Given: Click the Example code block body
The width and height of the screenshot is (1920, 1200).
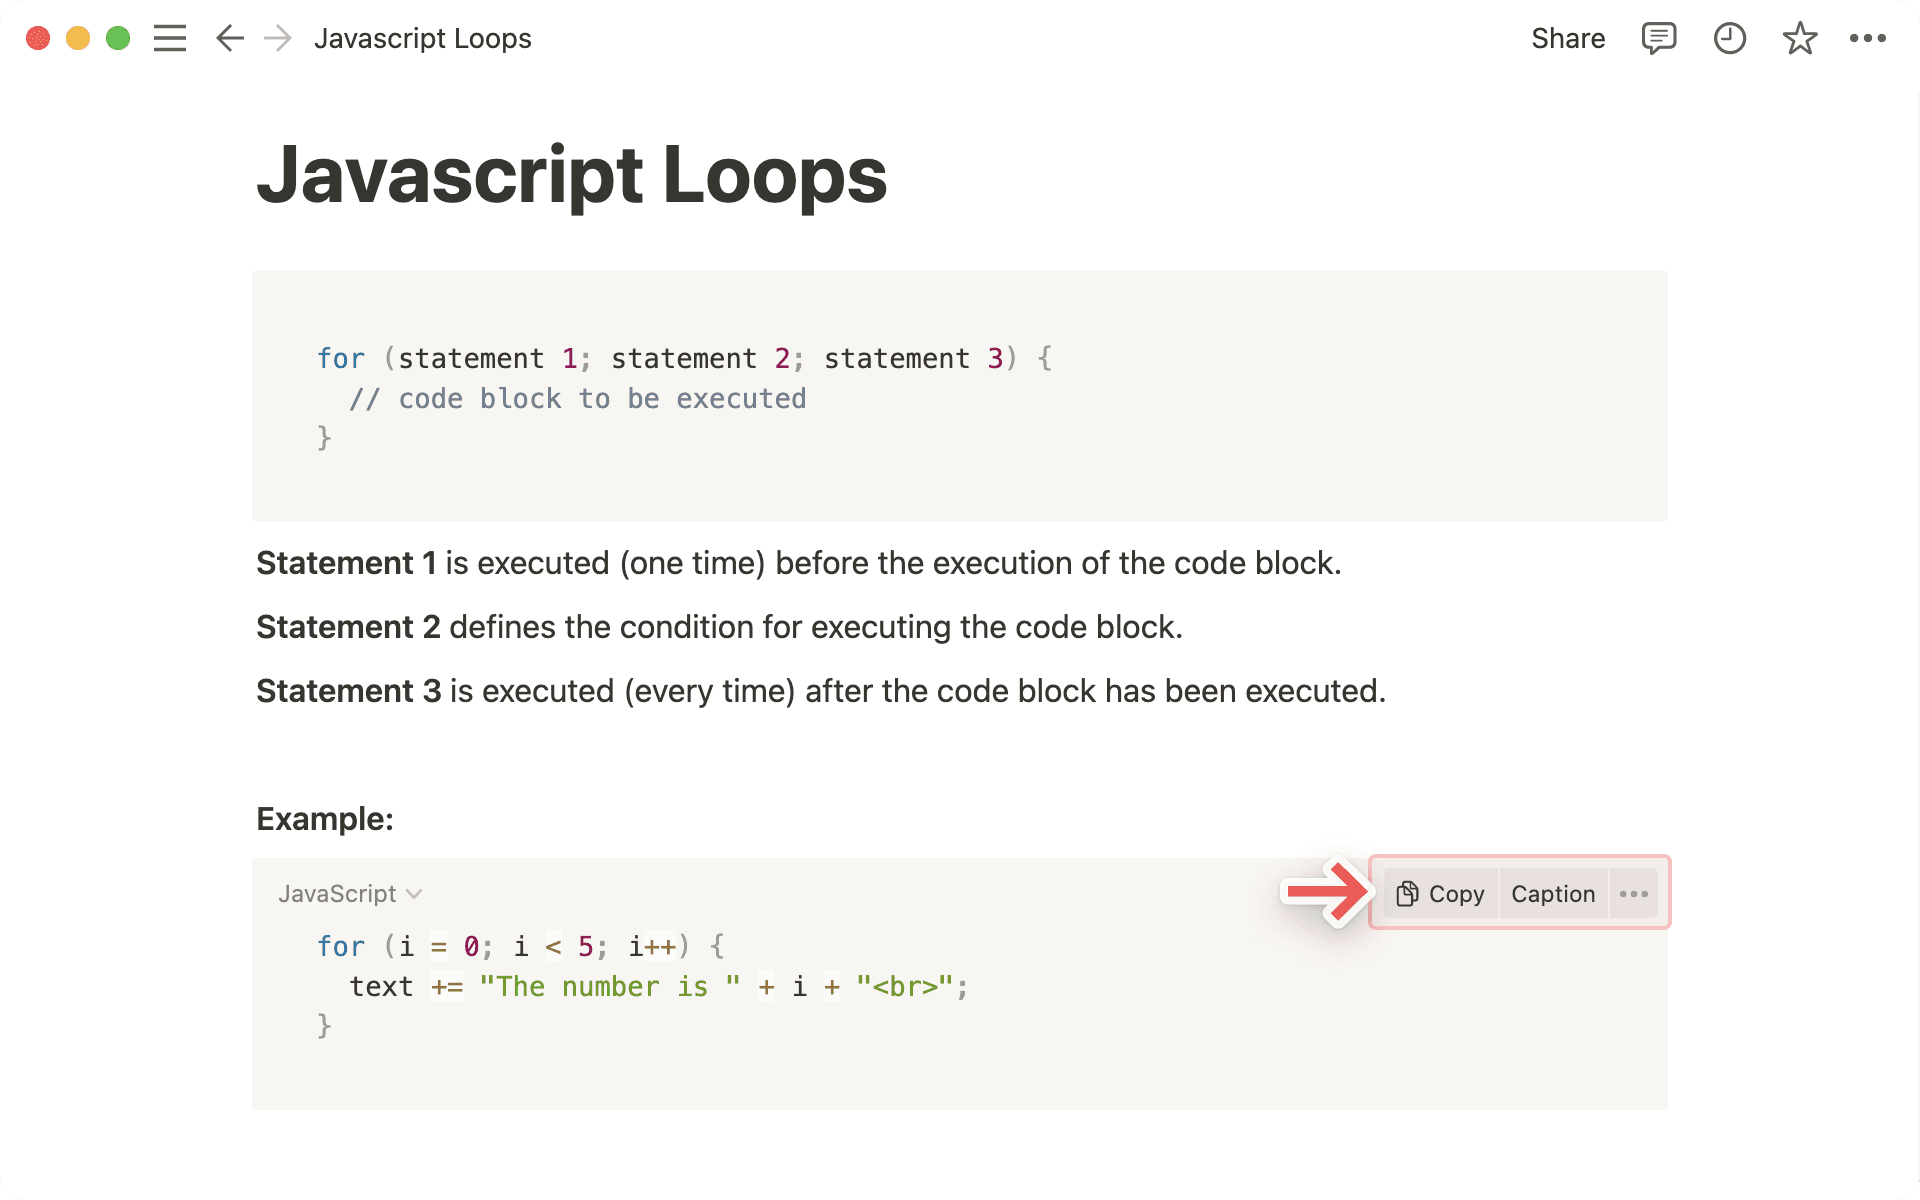Looking at the screenshot, I should 800,985.
